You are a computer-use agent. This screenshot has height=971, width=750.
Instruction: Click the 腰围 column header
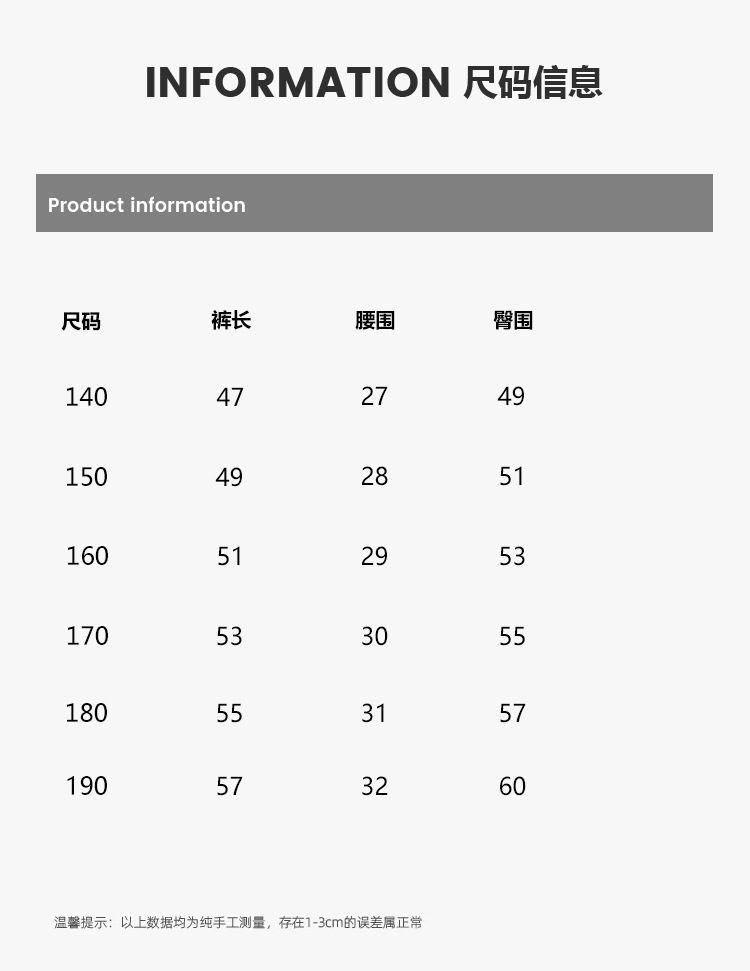[375, 320]
